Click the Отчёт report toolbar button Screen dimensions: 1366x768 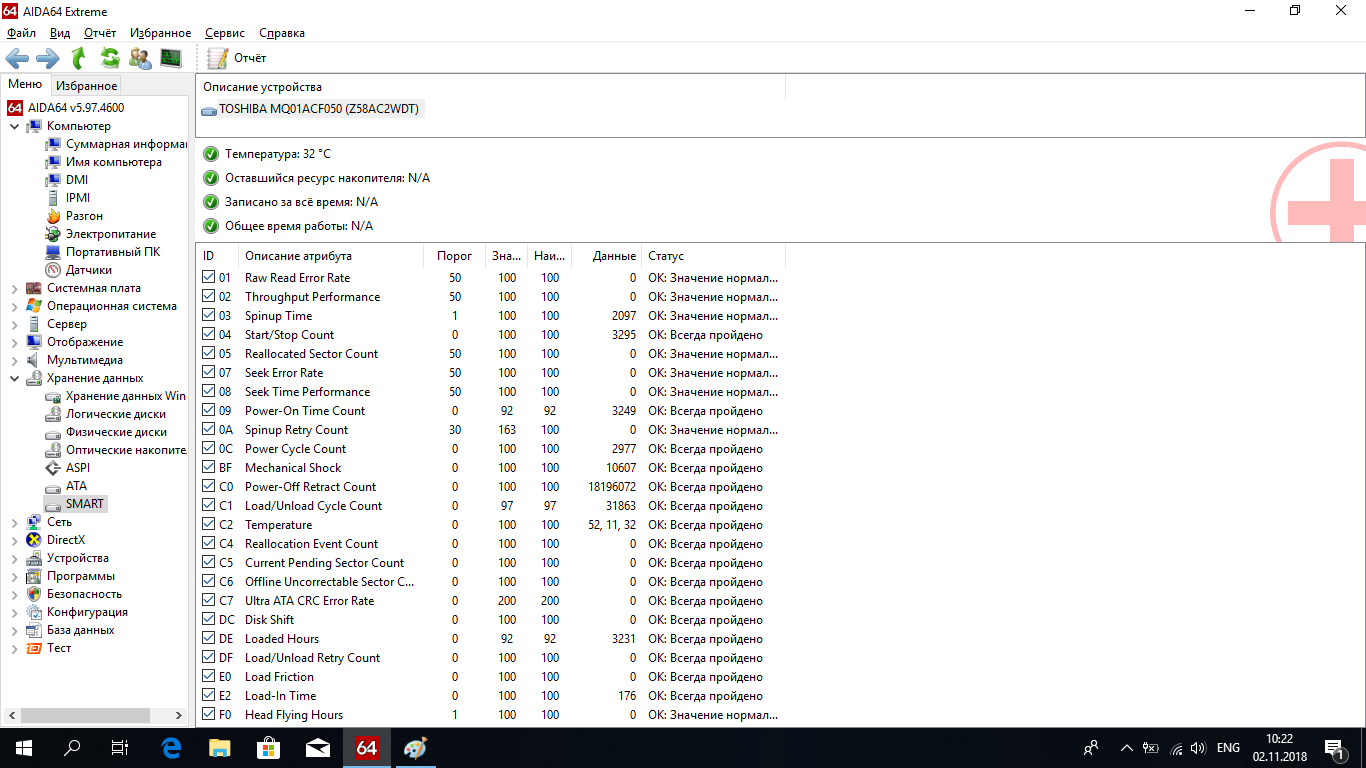click(237, 58)
